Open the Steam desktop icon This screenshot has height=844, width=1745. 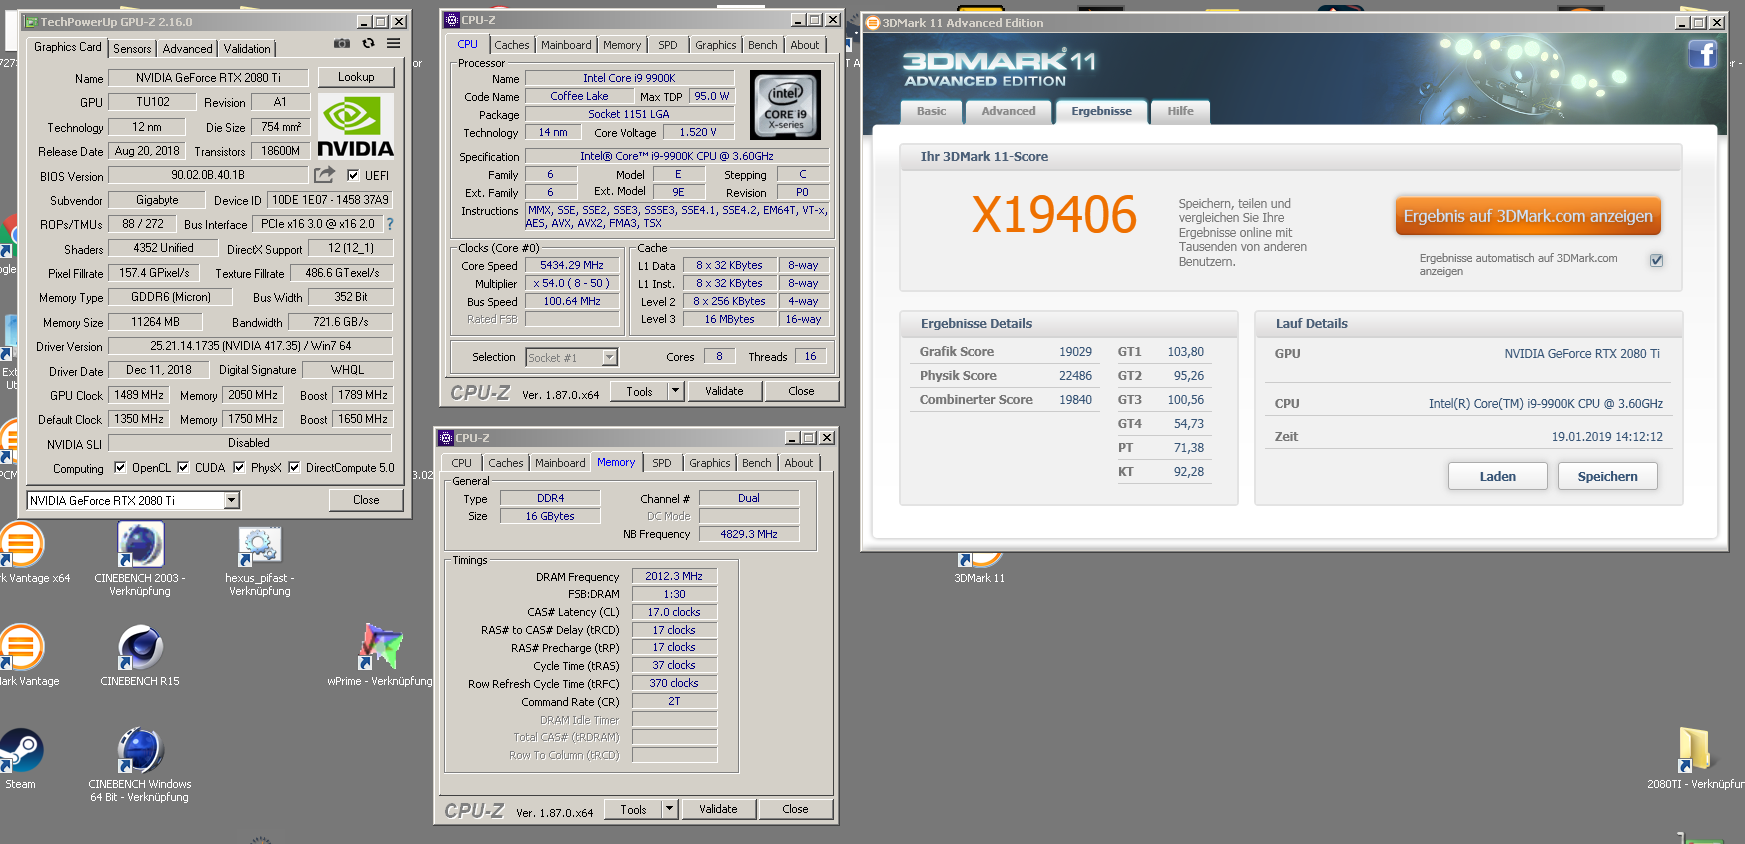(x=20, y=759)
